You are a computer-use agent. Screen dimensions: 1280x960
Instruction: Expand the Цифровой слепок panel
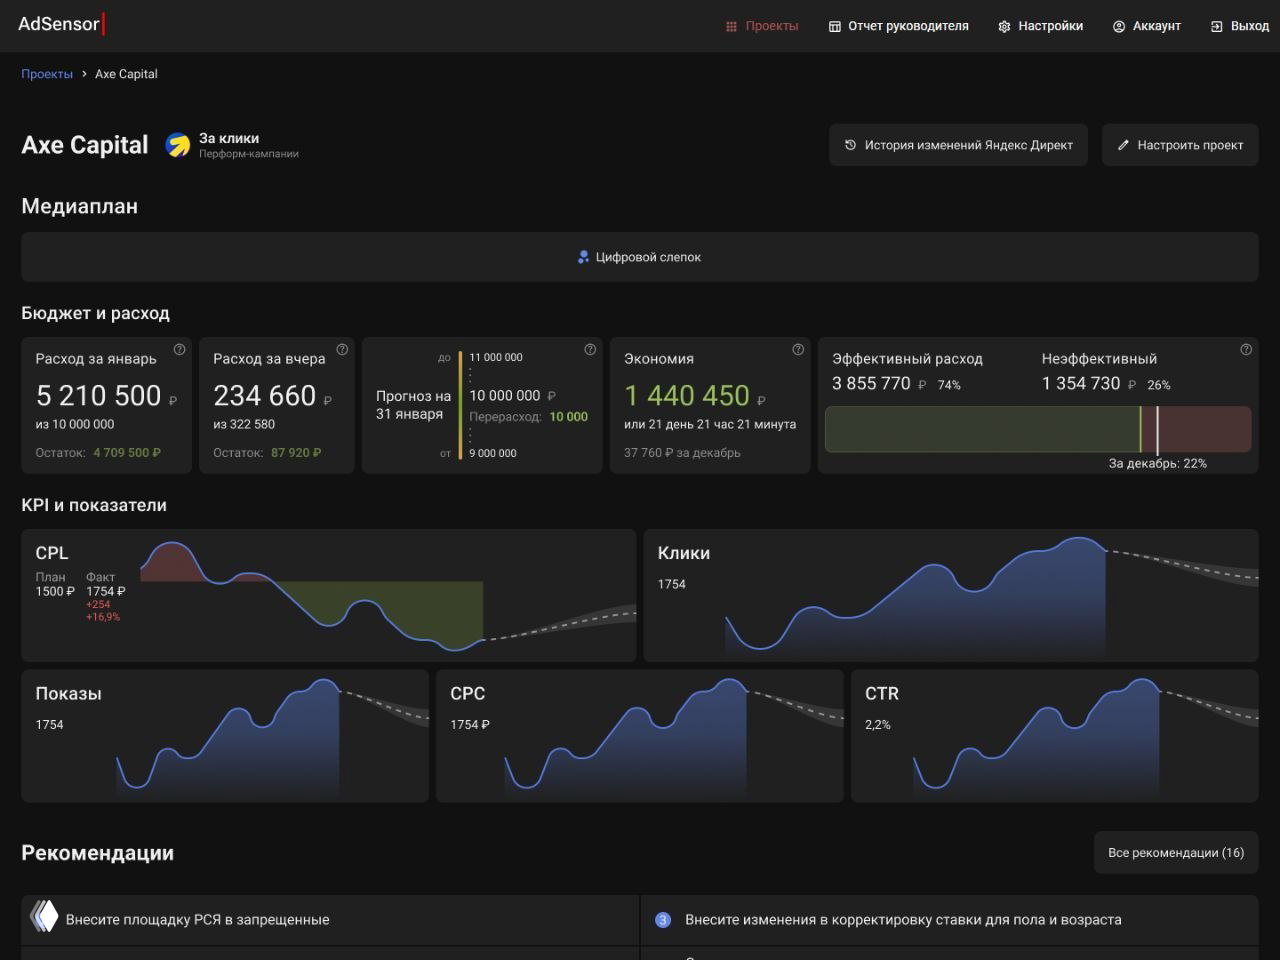(x=639, y=257)
